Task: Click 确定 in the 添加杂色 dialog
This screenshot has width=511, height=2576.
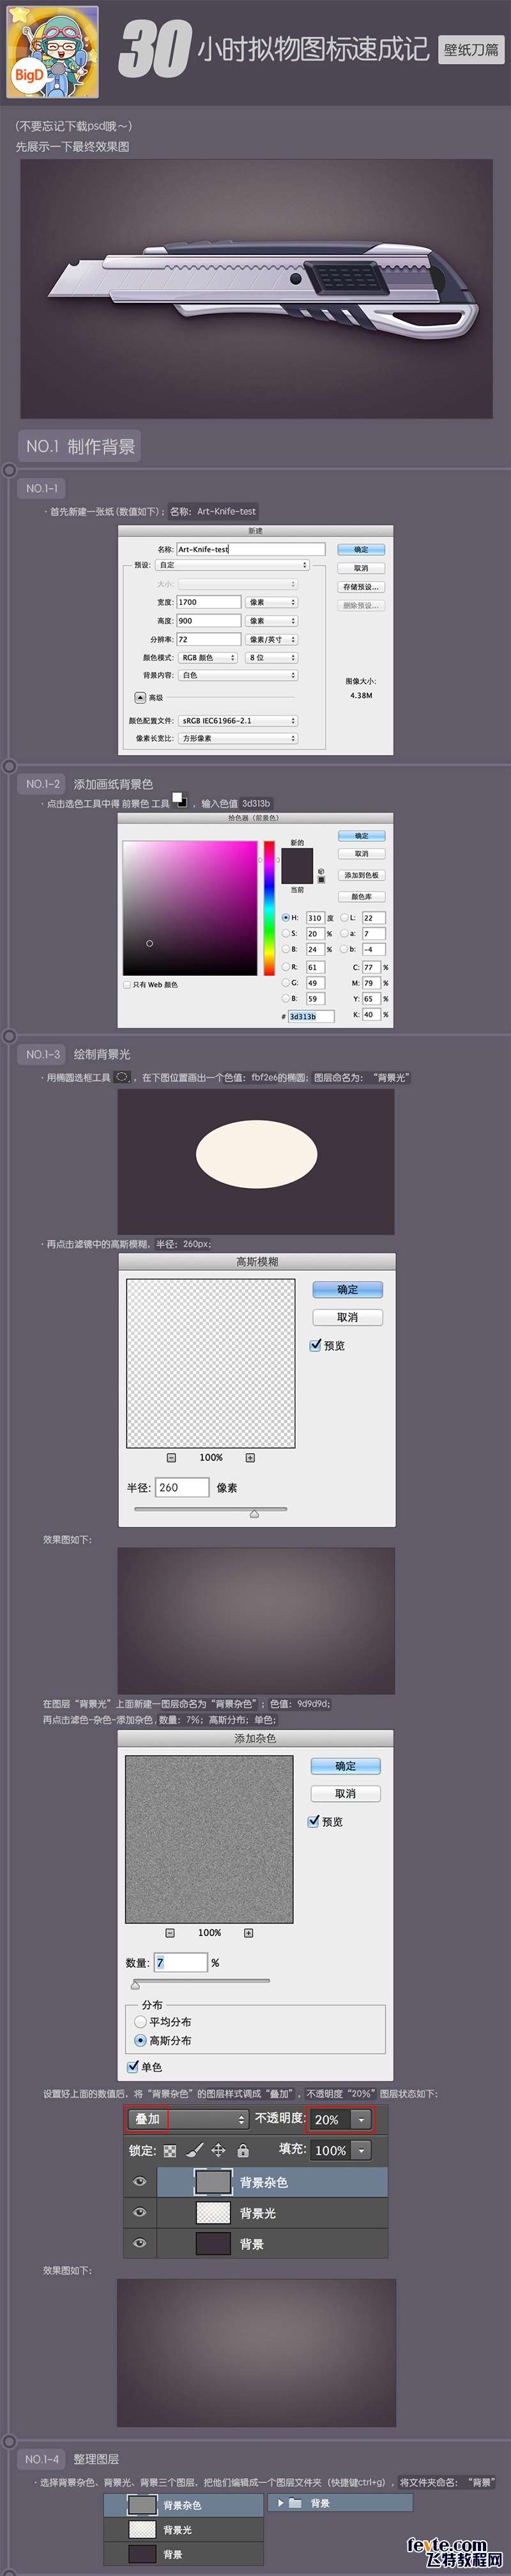Action: [x=345, y=1766]
